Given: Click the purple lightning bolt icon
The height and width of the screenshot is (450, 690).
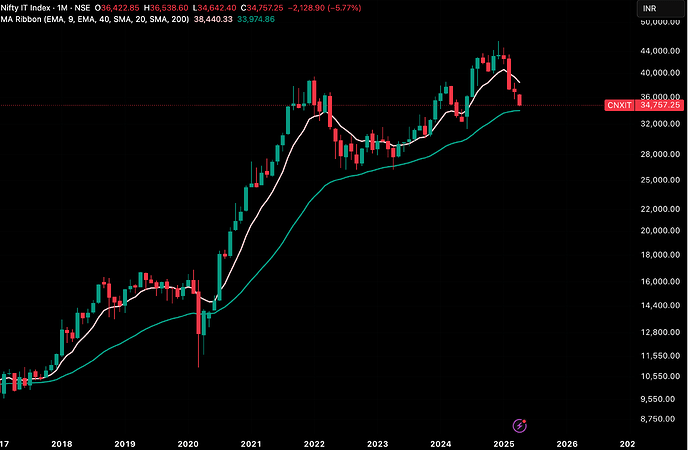Looking at the screenshot, I should tap(520, 425).
